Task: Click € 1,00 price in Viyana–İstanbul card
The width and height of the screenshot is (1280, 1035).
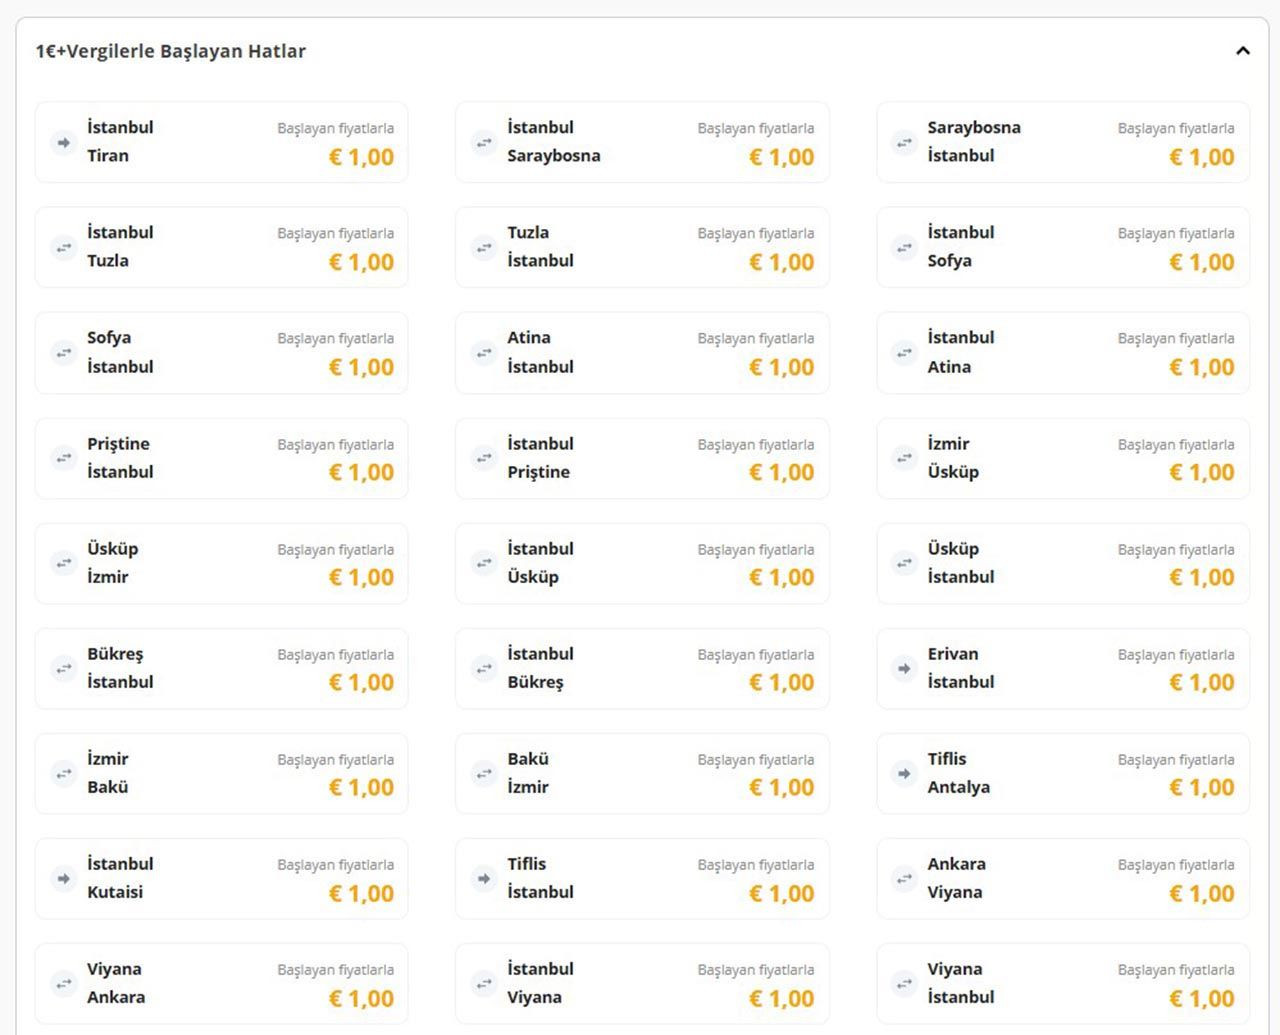Action: tap(1201, 998)
